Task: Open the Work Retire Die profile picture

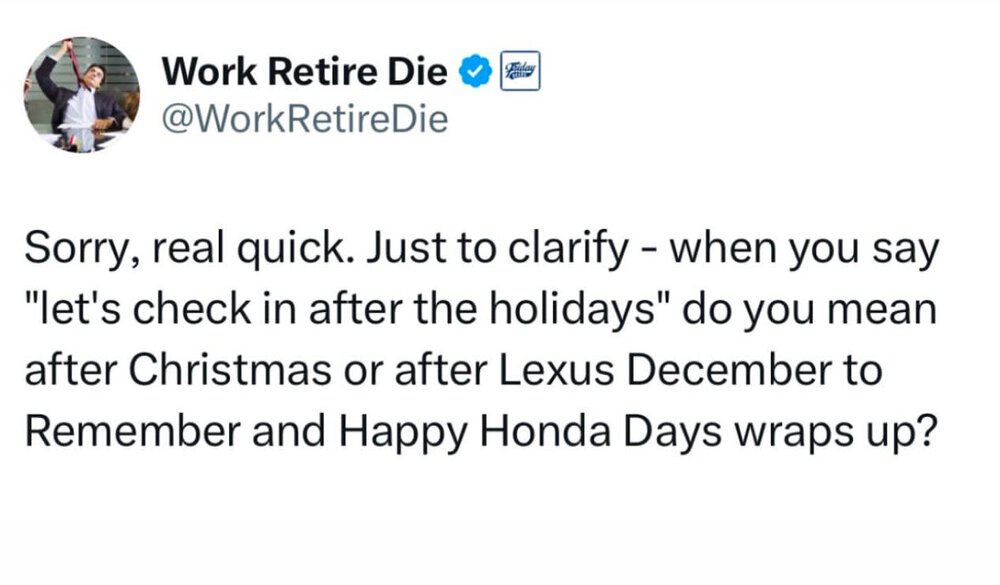Action: click(82, 94)
